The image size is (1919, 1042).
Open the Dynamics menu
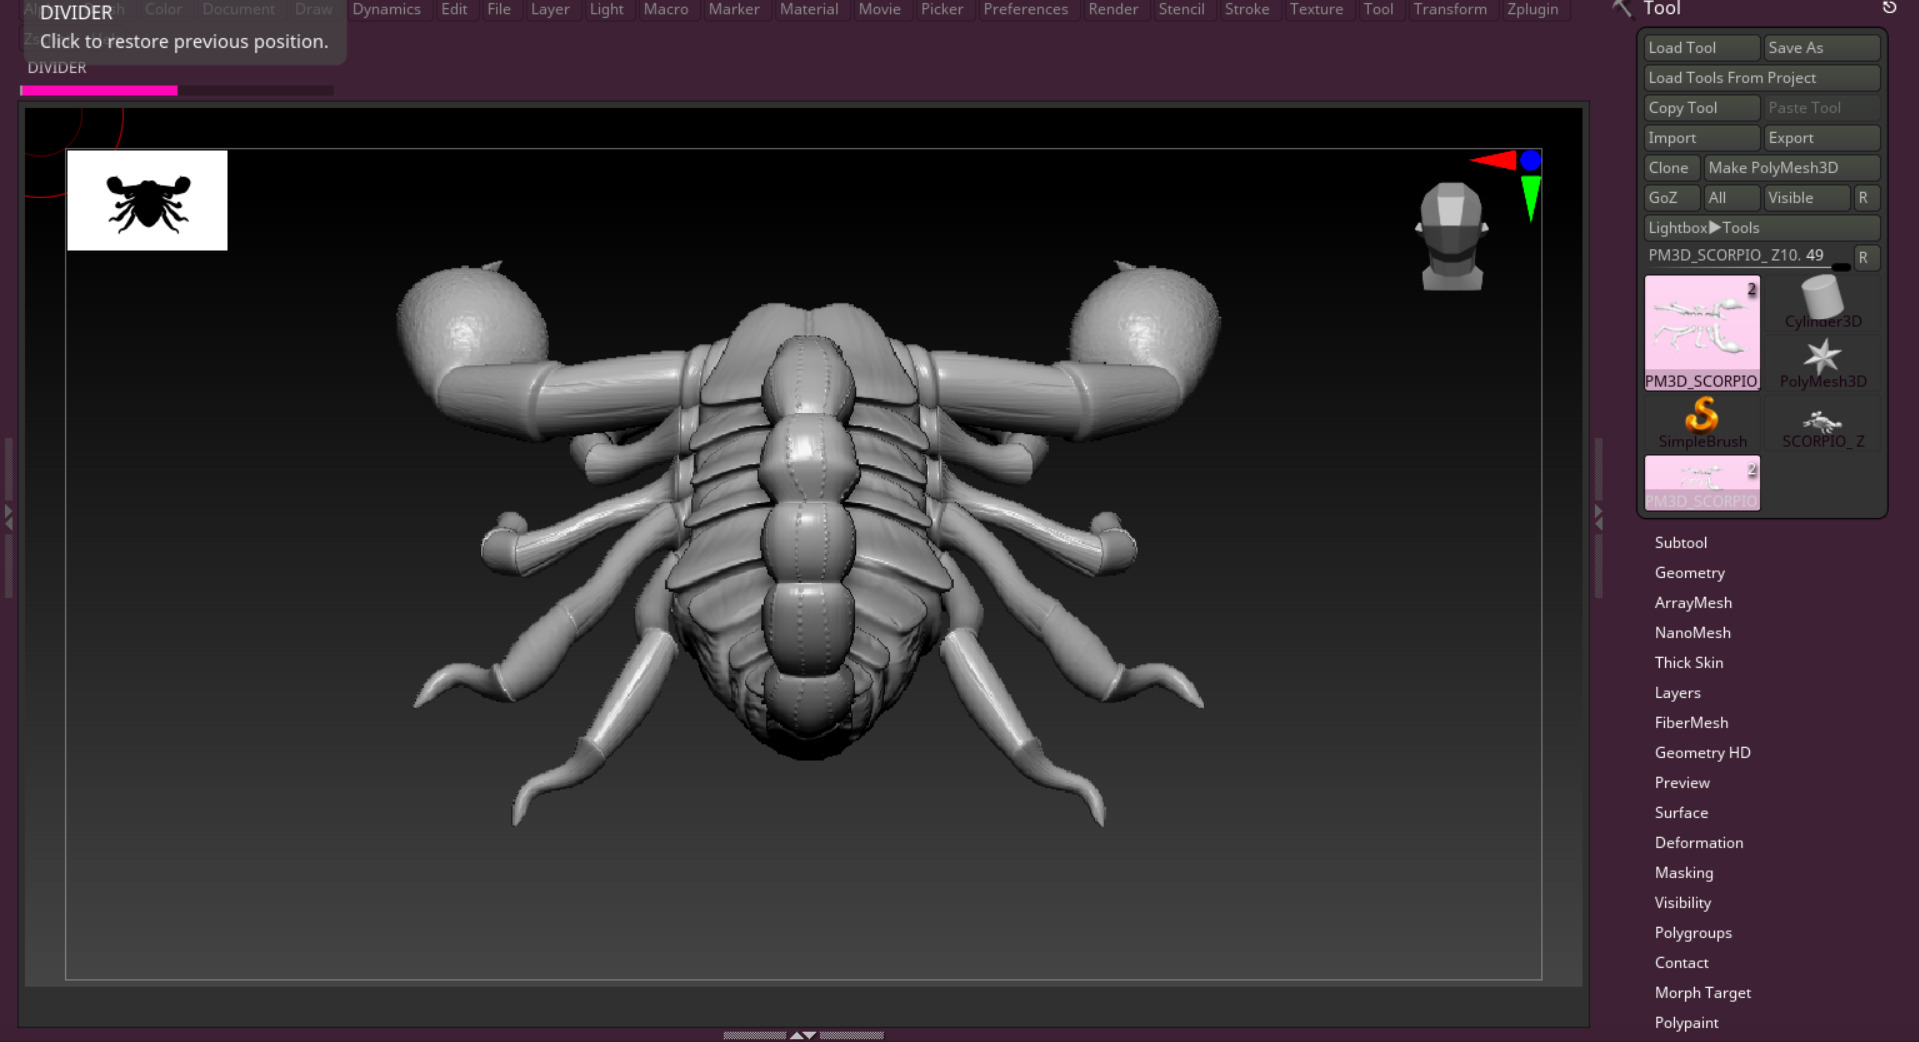pos(386,9)
